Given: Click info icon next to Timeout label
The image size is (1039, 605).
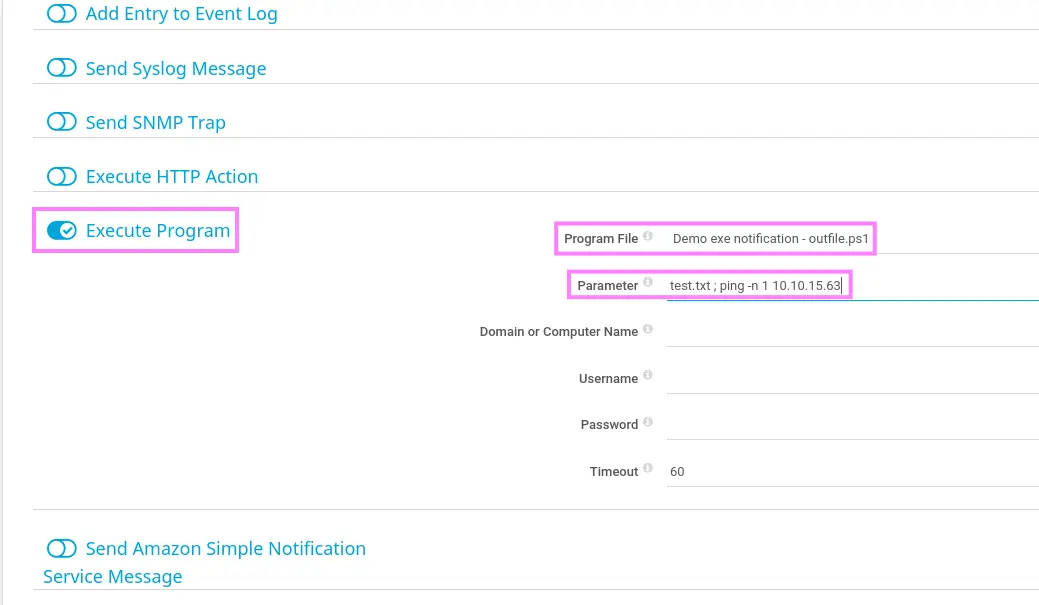Looking at the screenshot, I should pos(648,469).
